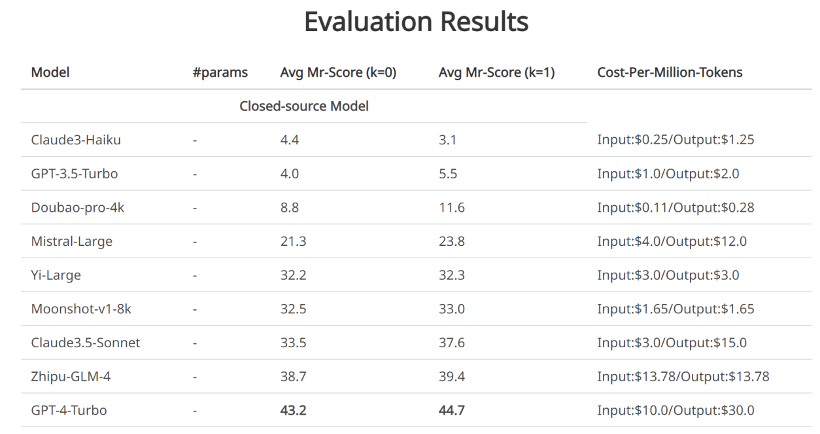The image size is (820, 434).
Task: Click the GPT-3.5-Turbo model name
Action: [x=74, y=174]
